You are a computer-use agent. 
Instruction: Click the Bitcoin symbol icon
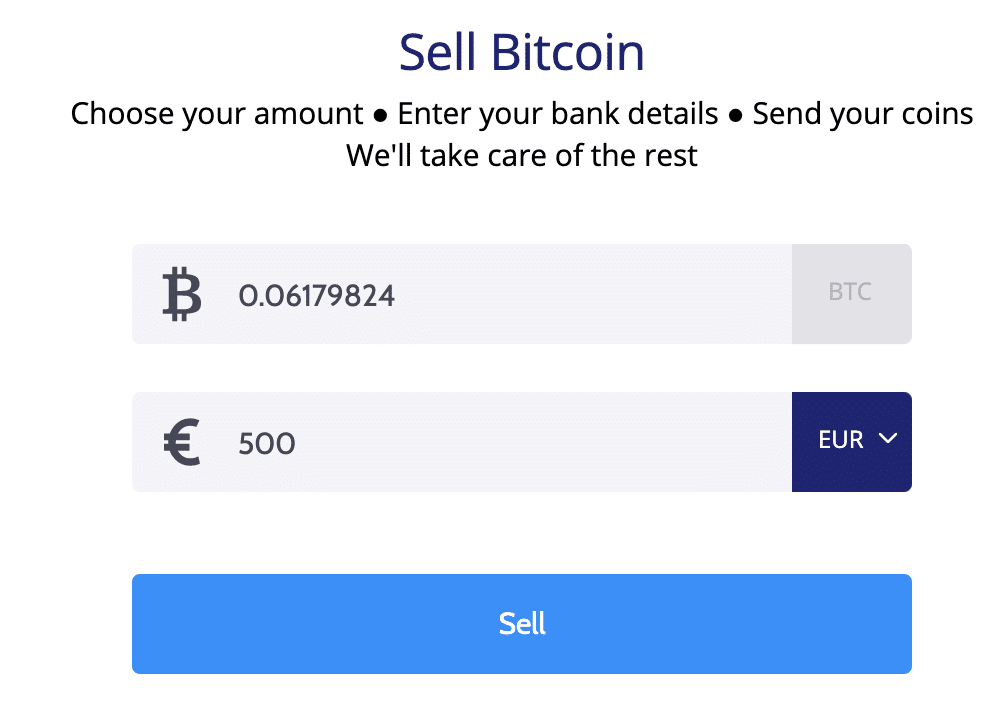click(182, 294)
